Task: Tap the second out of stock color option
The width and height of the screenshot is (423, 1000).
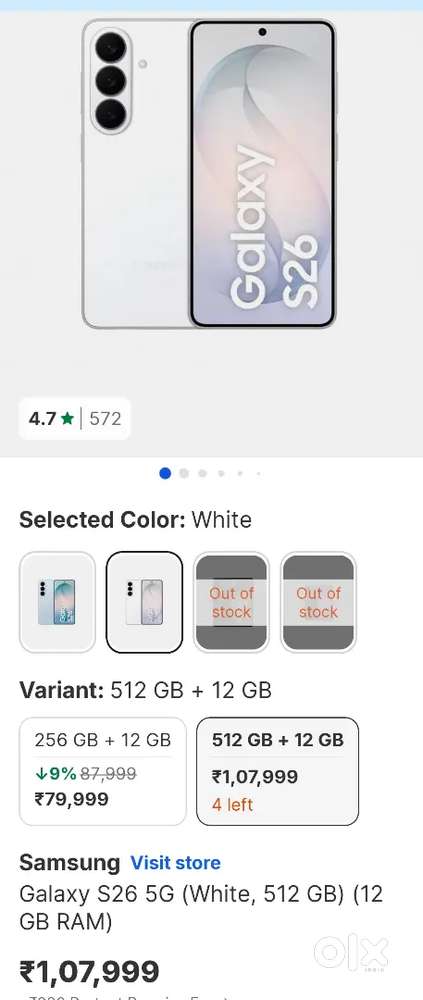Action: 318,602
